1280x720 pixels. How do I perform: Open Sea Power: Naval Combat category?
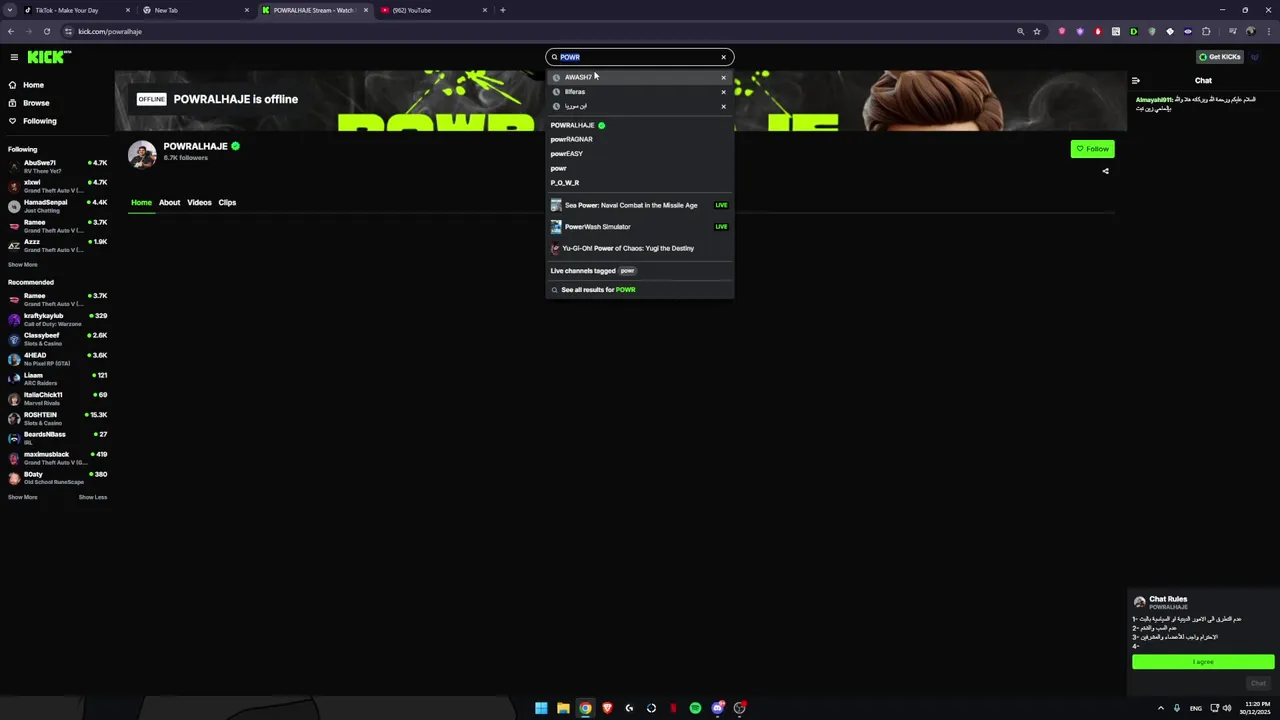pos(639,205)
